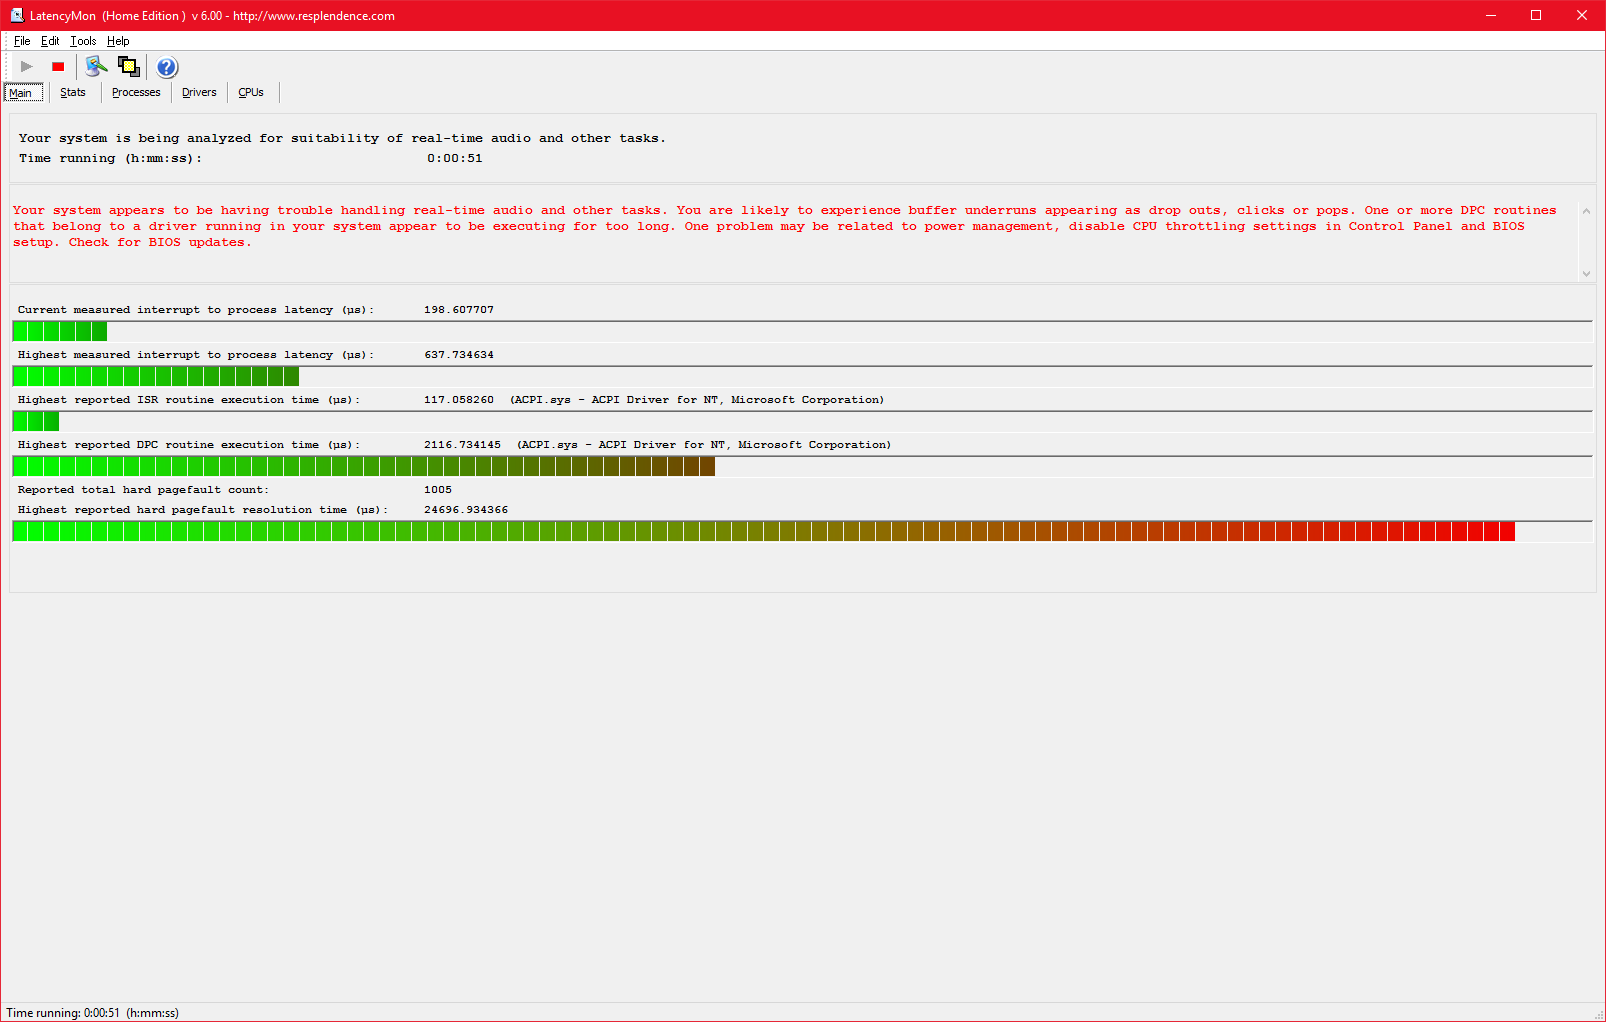Switch to the CPUs tab
This screenshot has height=1022, width=1606.
pos(251,93)
